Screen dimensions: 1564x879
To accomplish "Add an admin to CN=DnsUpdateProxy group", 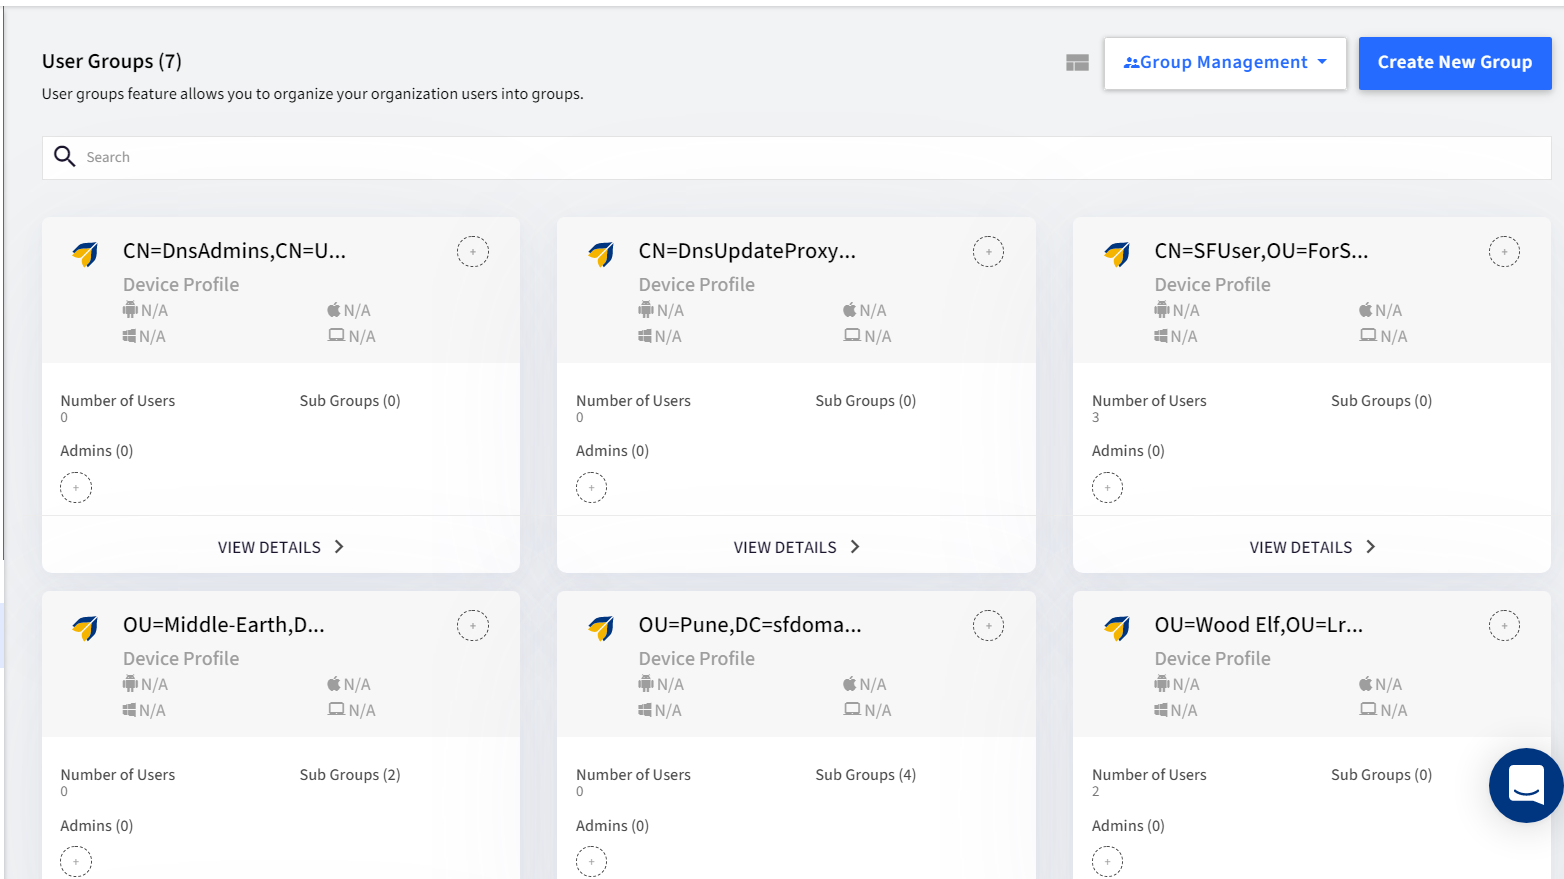I will 591,488.
